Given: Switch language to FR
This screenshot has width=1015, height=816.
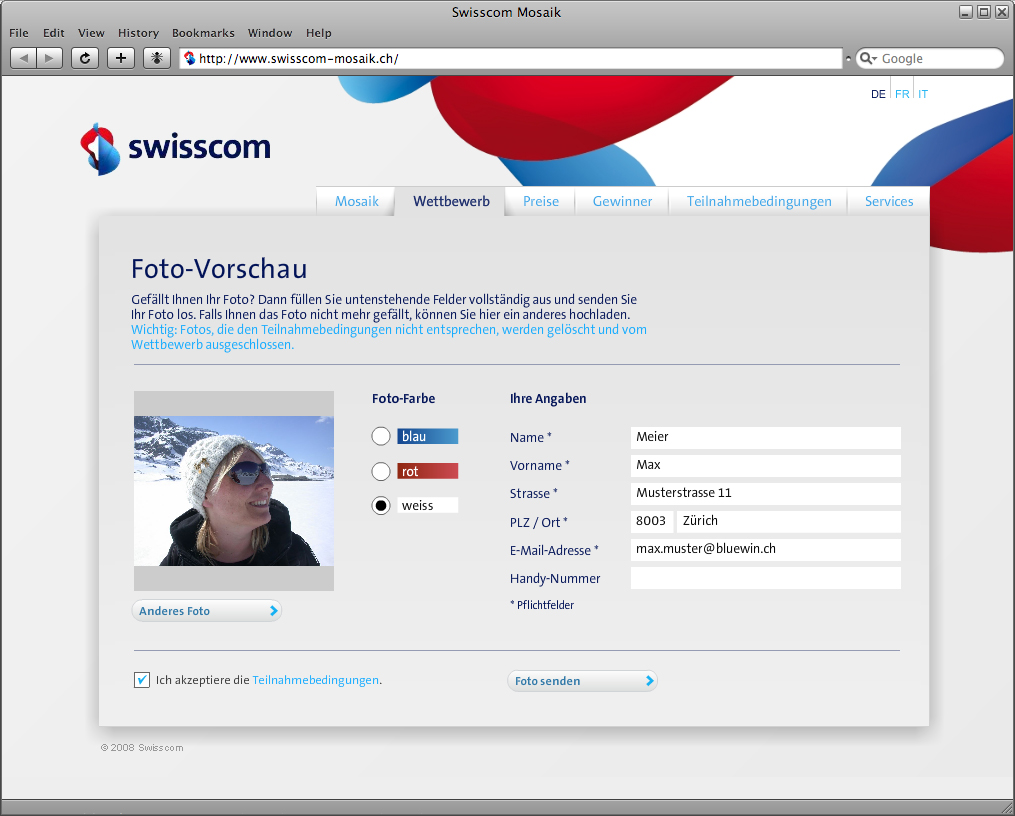Looking at the screenshot, I should [902, 94].
